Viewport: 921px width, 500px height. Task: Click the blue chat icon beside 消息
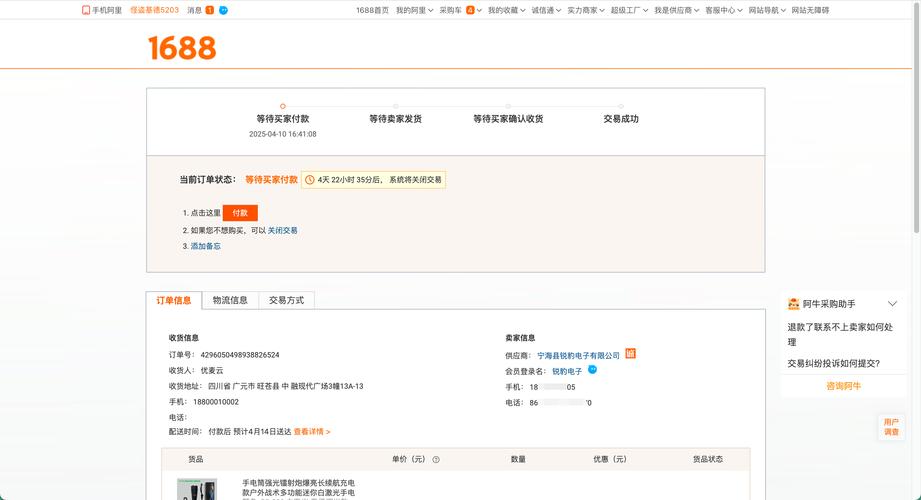pyautogui.click(x=223, y=10)
